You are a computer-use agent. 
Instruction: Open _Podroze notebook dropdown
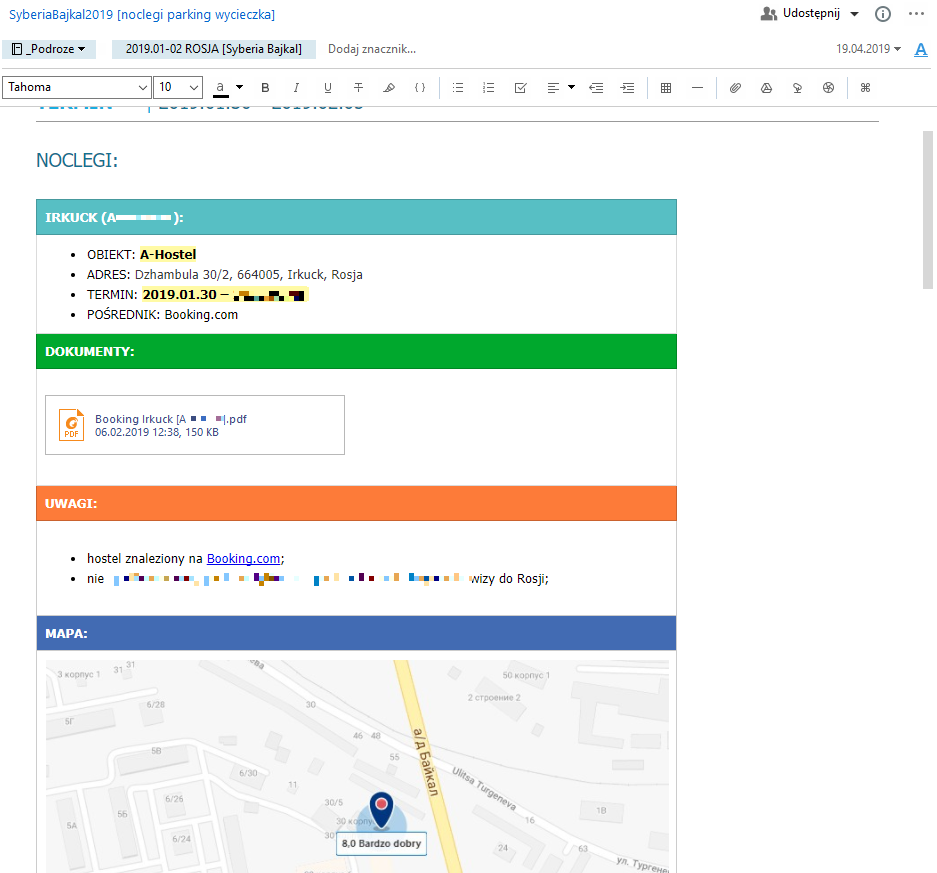click(49, 49)
